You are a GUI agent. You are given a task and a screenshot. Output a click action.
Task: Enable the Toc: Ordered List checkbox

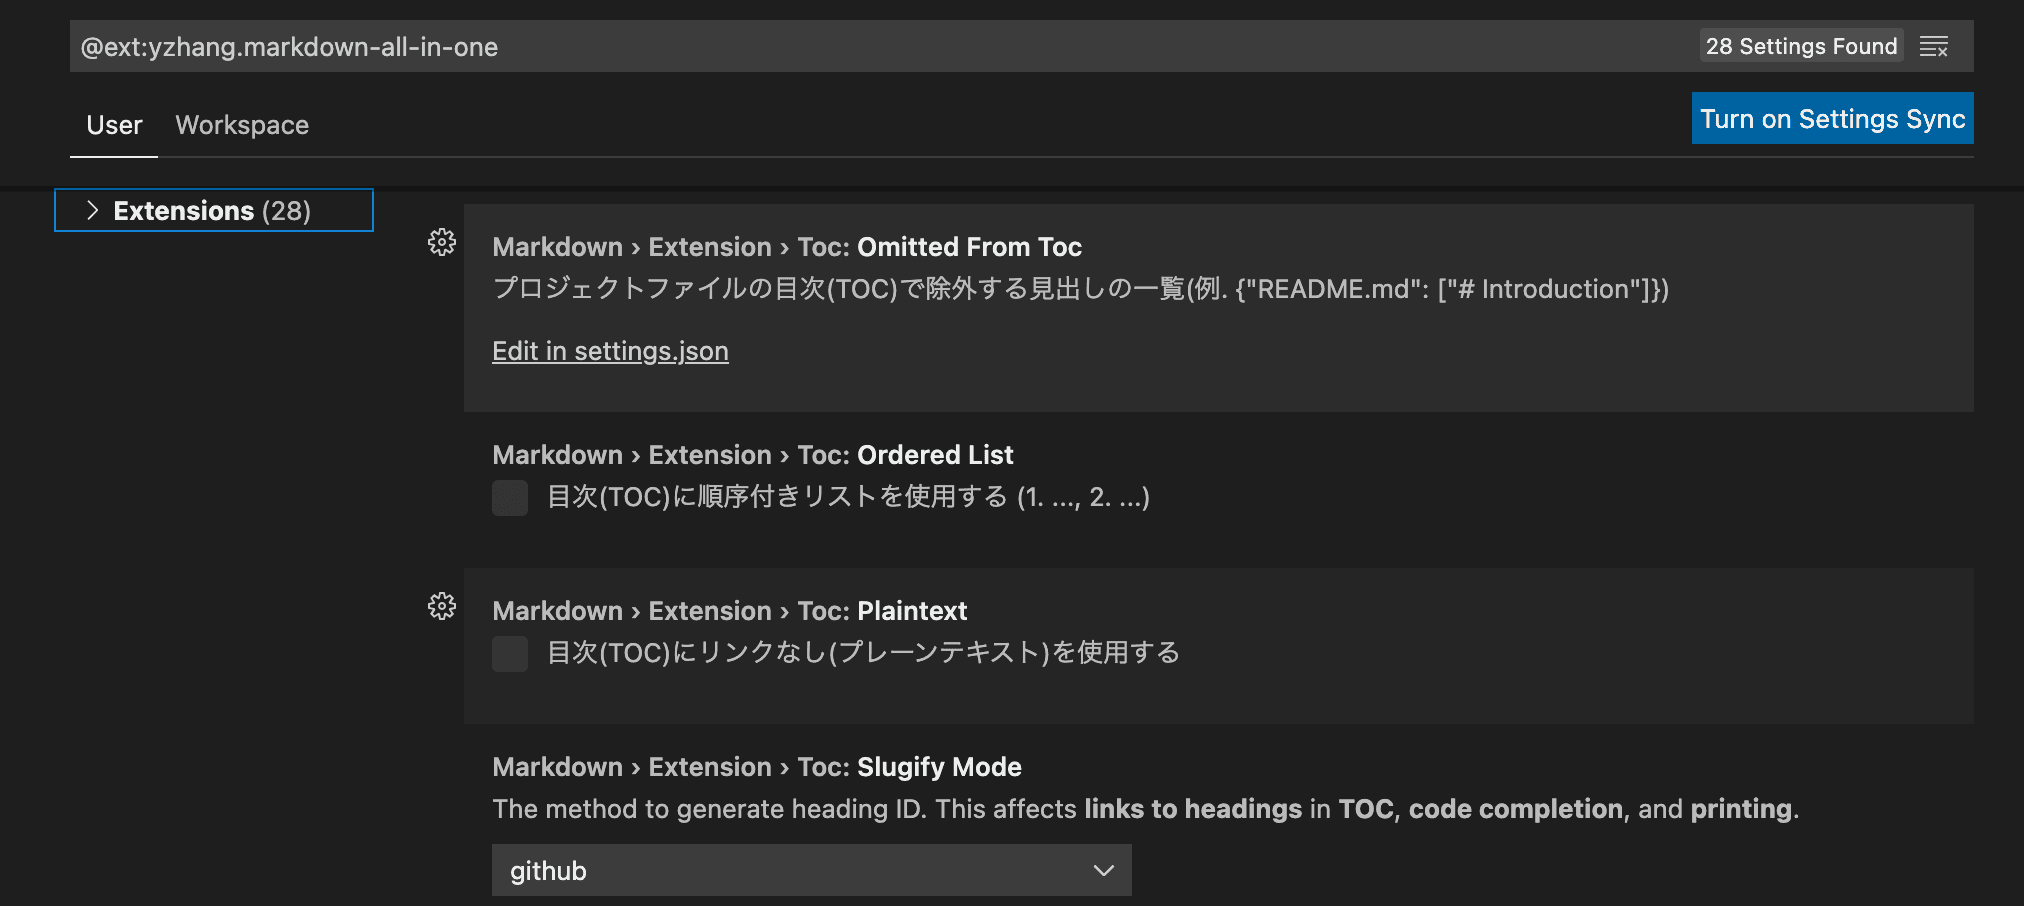pyautogui.click(x=509, y=498)
